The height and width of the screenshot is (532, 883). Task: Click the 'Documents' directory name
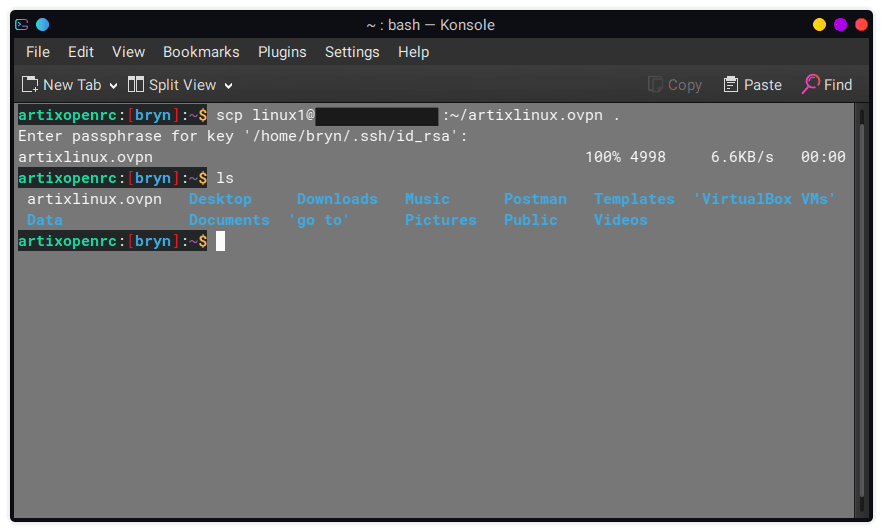pos(229,220)
